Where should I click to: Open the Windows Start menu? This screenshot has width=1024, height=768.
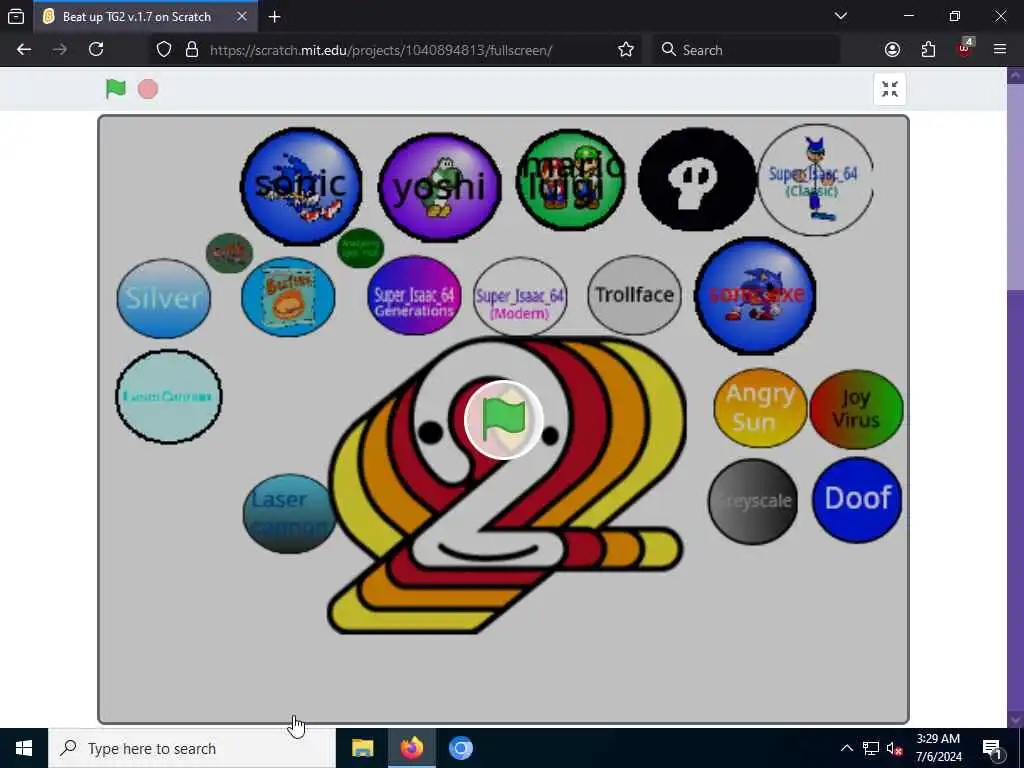24,748
